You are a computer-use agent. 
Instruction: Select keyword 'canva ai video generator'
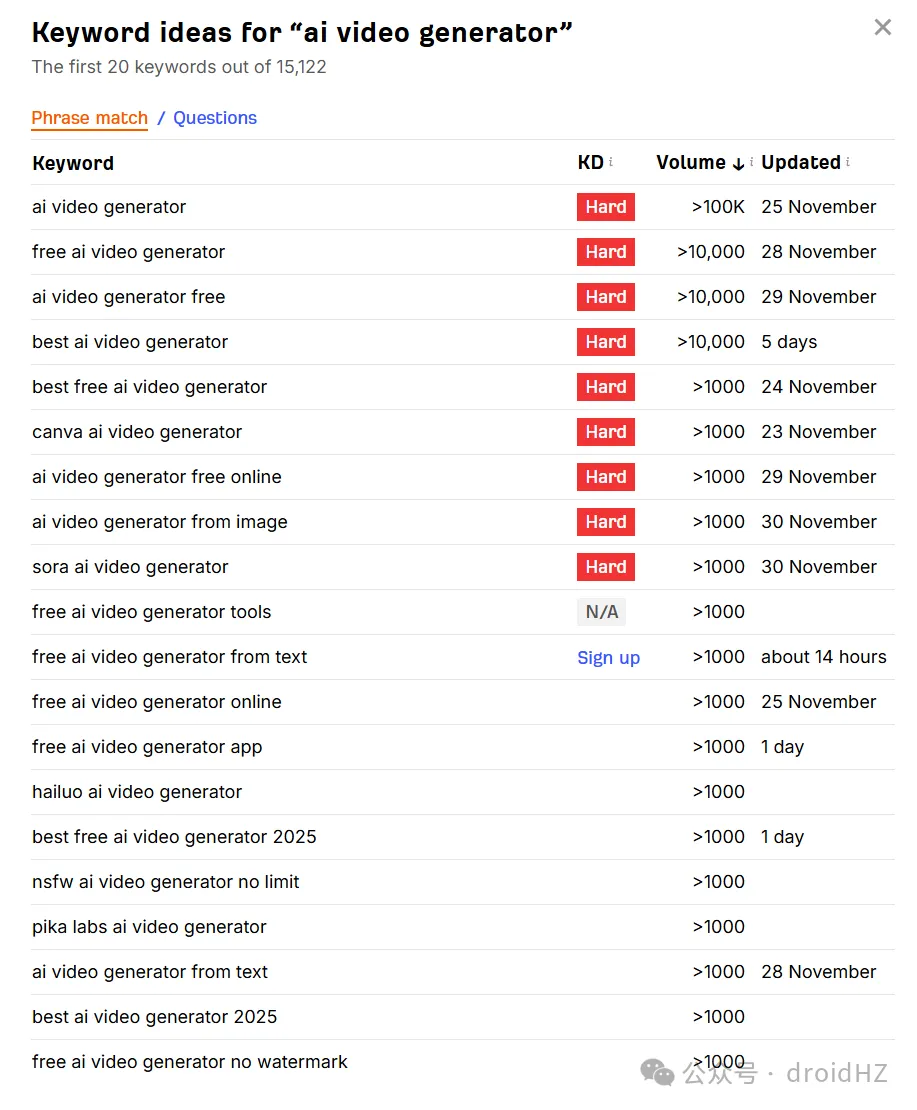point(137,432)
